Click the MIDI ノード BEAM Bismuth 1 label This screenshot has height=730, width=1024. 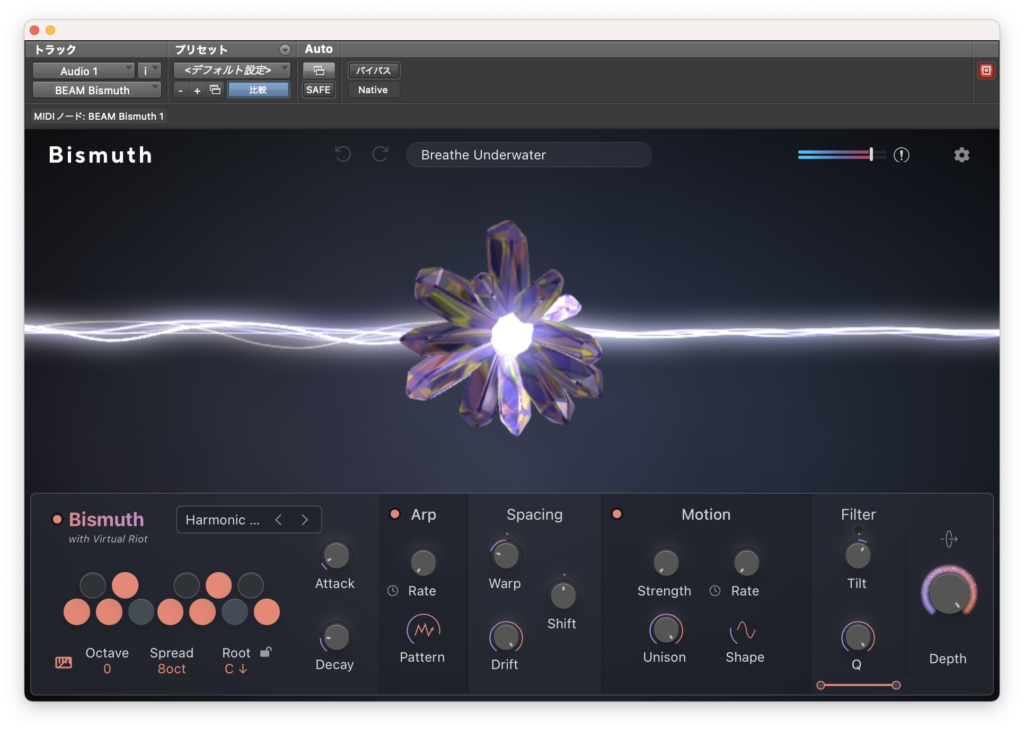click(x=99, y=116)
